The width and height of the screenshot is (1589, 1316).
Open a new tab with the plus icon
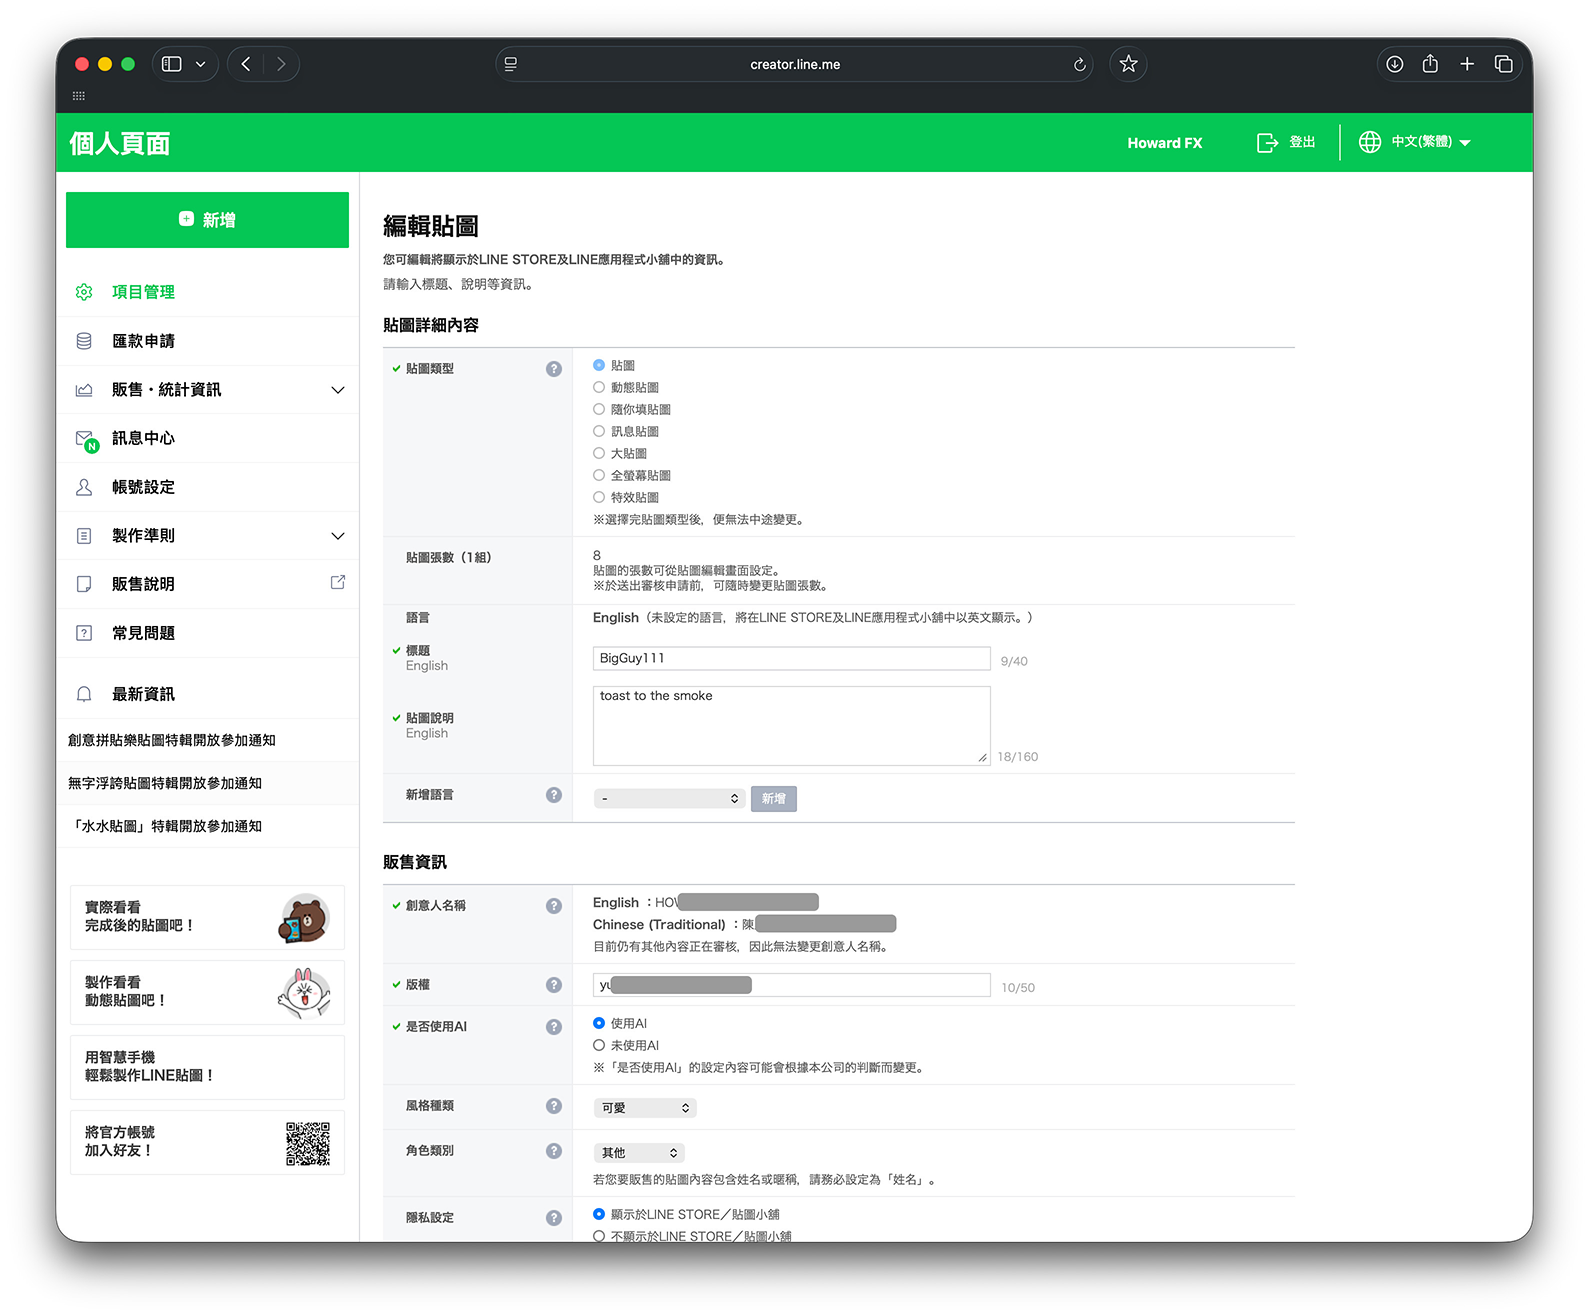(x=1467, y=64)
